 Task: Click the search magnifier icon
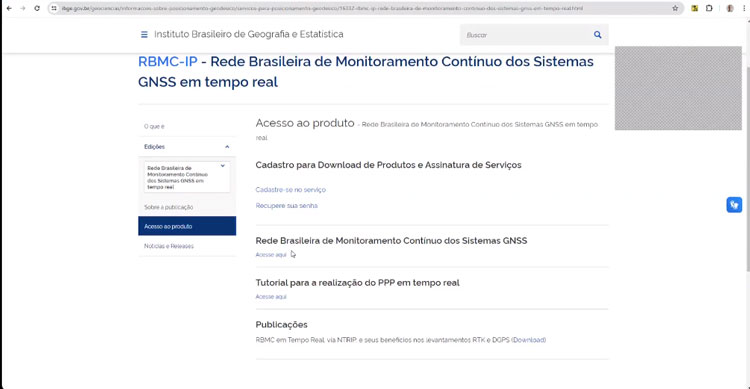click(597, 34)
